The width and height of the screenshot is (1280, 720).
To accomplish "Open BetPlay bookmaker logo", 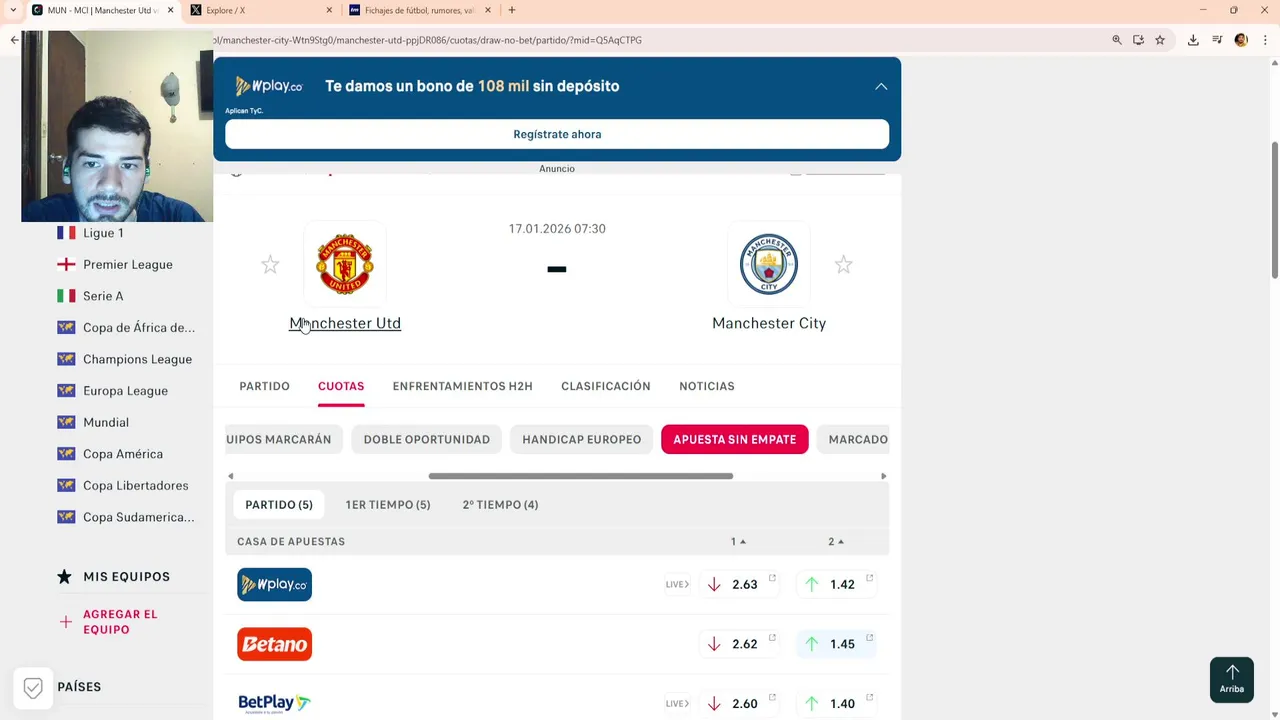I will (x=274, y=703).
